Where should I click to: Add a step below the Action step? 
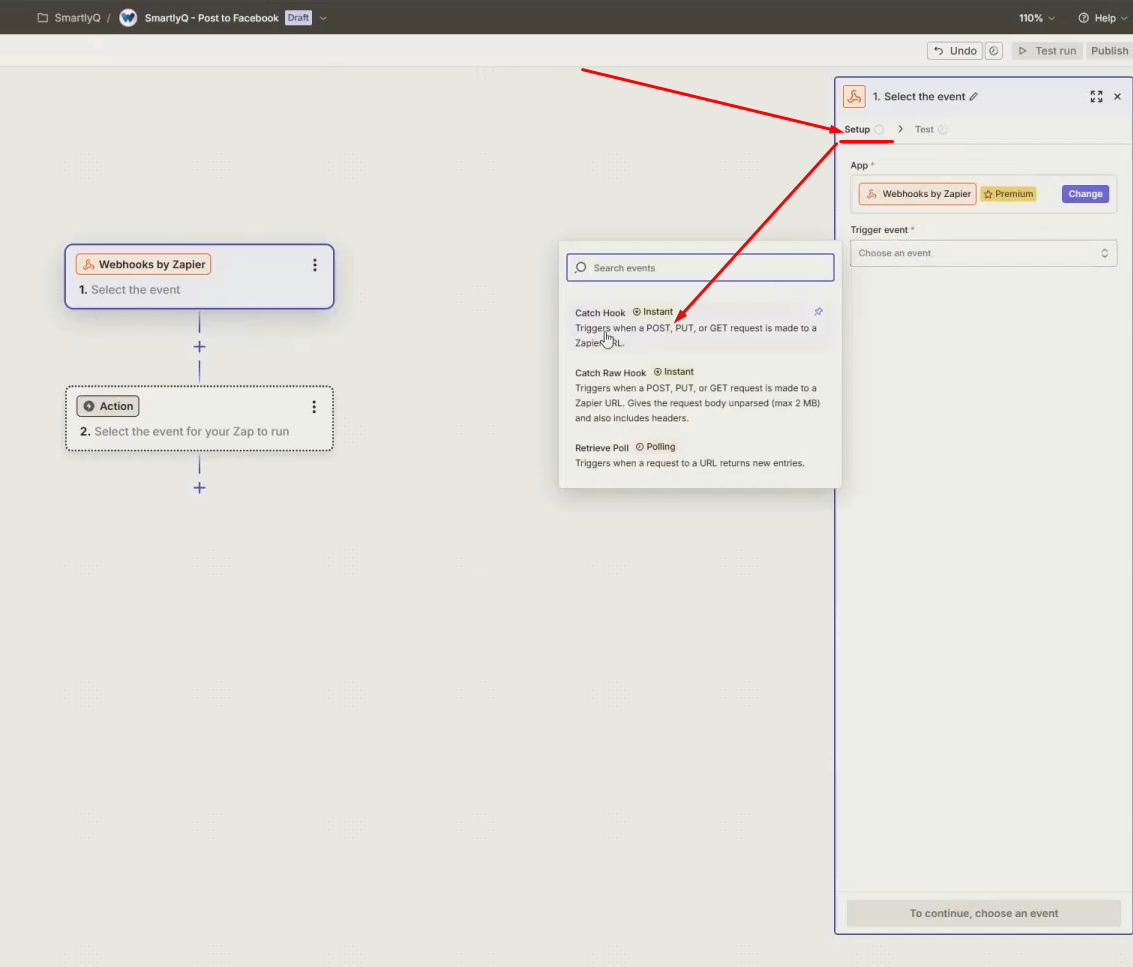point(199,488)
